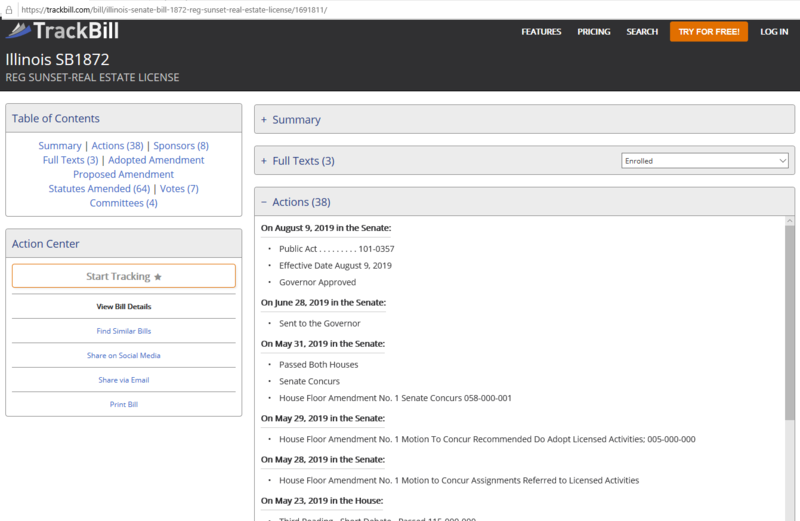Select View Bill Details

[x=123, y=307]
